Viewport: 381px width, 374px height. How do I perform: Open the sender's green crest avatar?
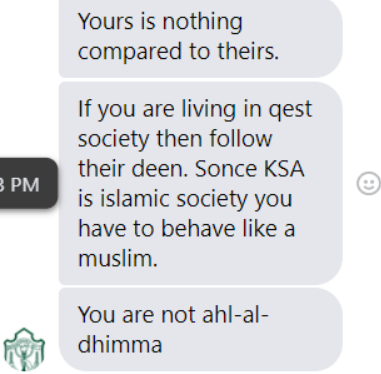24,349
